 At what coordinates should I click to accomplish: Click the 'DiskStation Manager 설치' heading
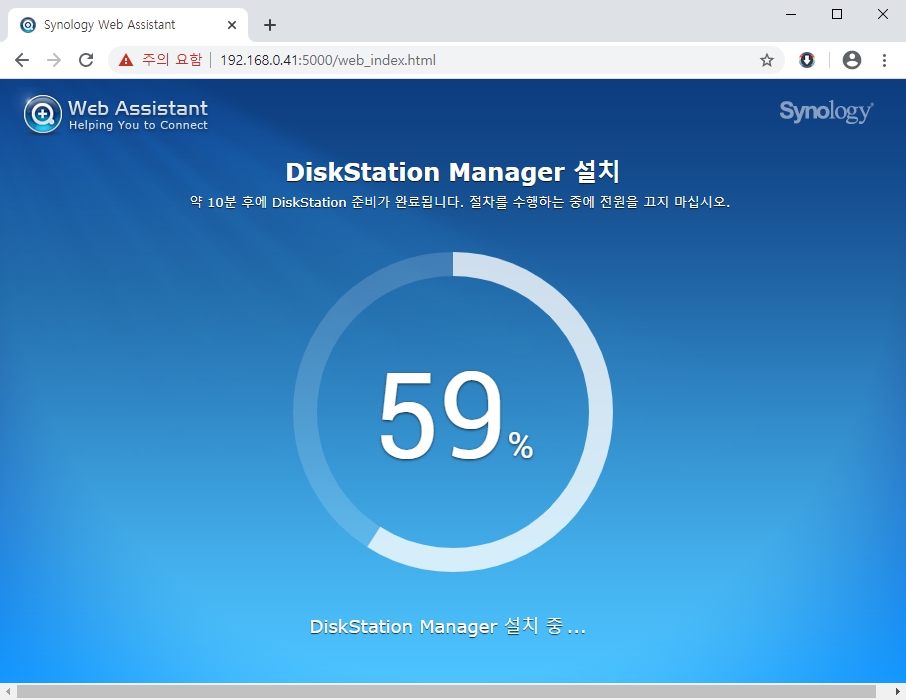453,172
